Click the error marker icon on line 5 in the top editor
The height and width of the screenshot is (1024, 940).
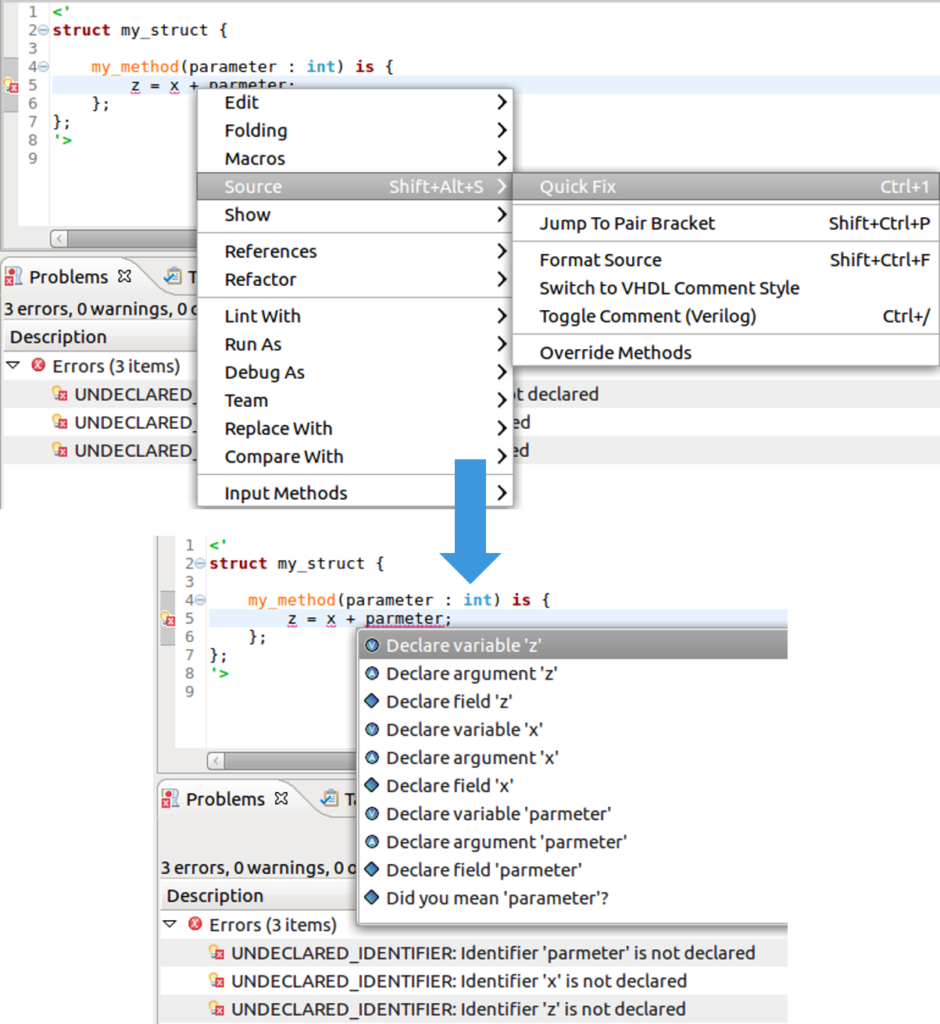11,86
